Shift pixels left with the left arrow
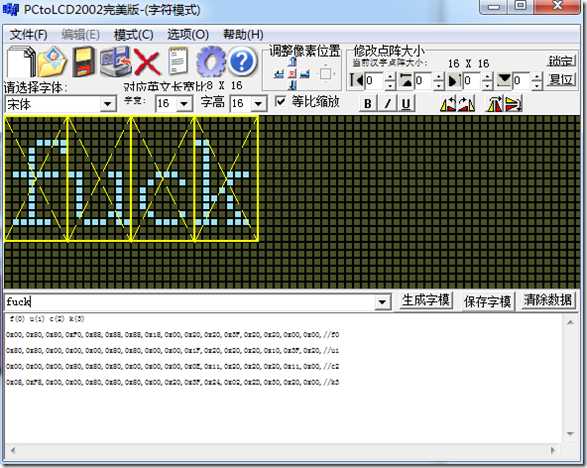Viewport: 587px width, 468px height. 279,73
